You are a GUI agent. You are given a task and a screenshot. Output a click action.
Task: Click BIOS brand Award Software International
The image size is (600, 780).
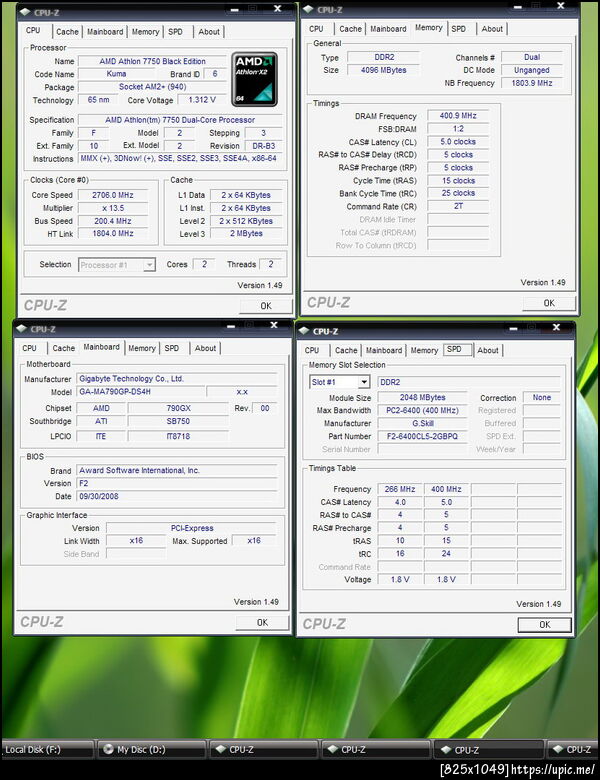pyautogui.click(x=177, y=470)
